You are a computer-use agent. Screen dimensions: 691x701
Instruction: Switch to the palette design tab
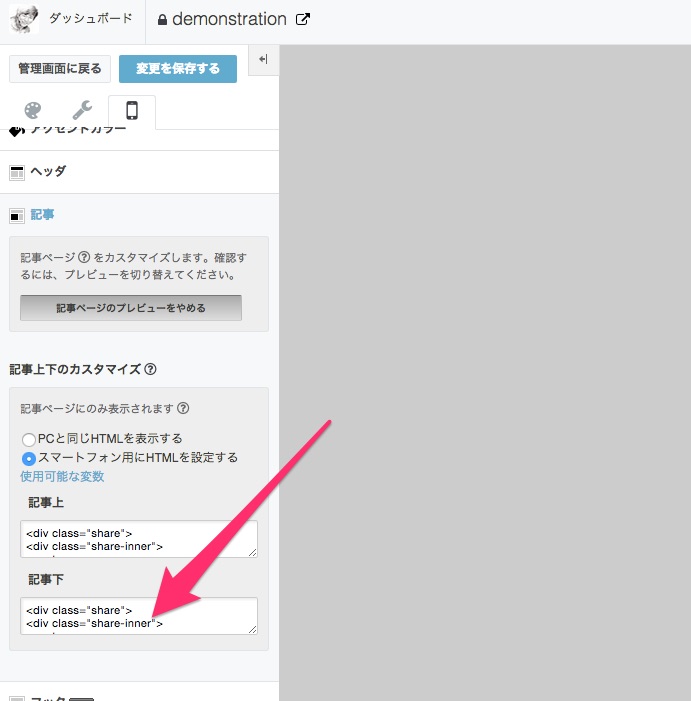tap(33, 110)
